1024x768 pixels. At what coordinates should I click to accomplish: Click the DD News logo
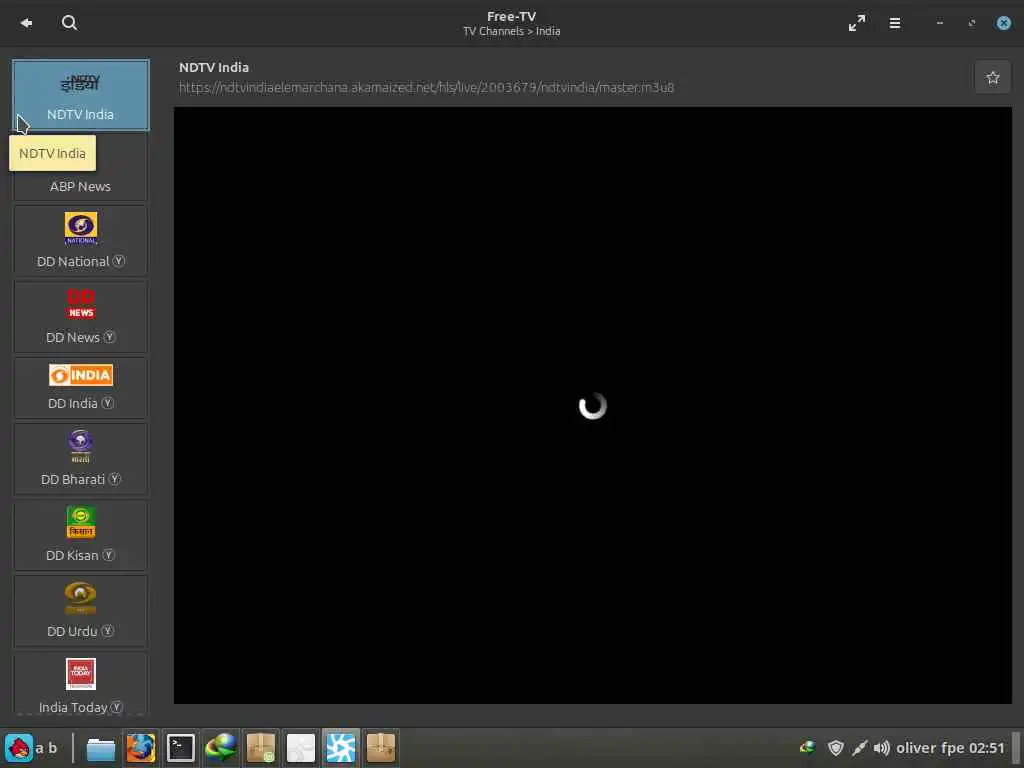tap(81, 304)
